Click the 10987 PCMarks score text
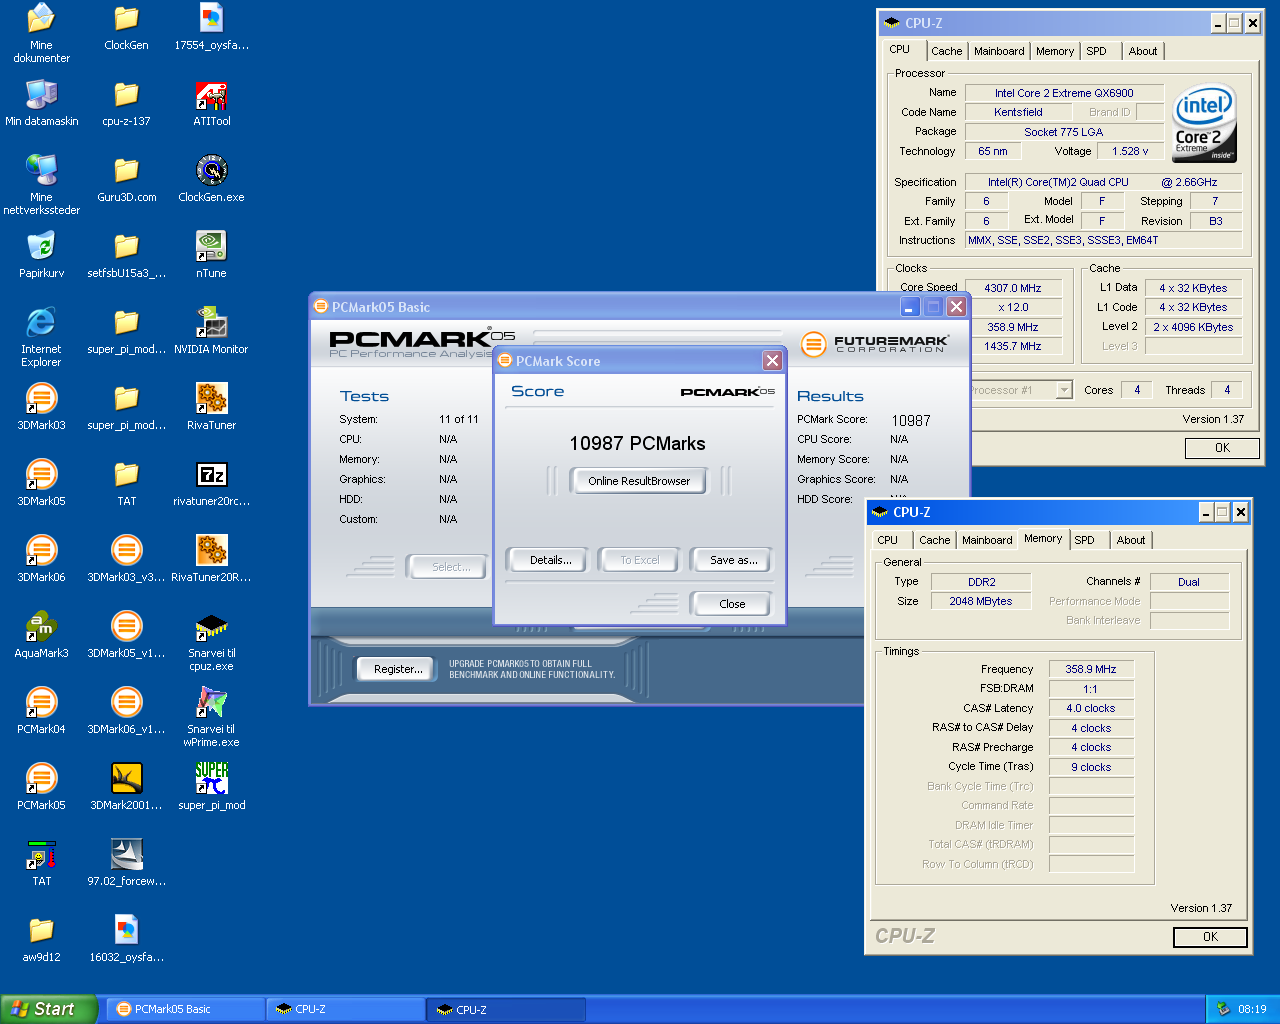This screenshot has height=1024, width=1280. point(637,443)
